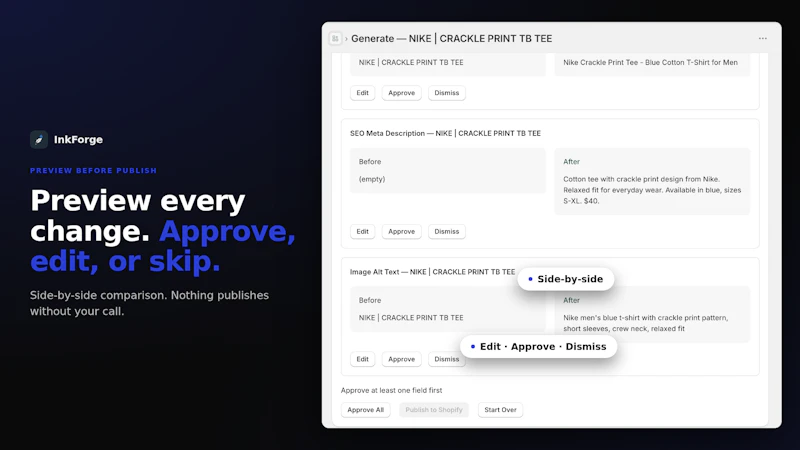
Task: Edit the Image Alt Text field
Action: pyautogui.click(x=362, y=359)
